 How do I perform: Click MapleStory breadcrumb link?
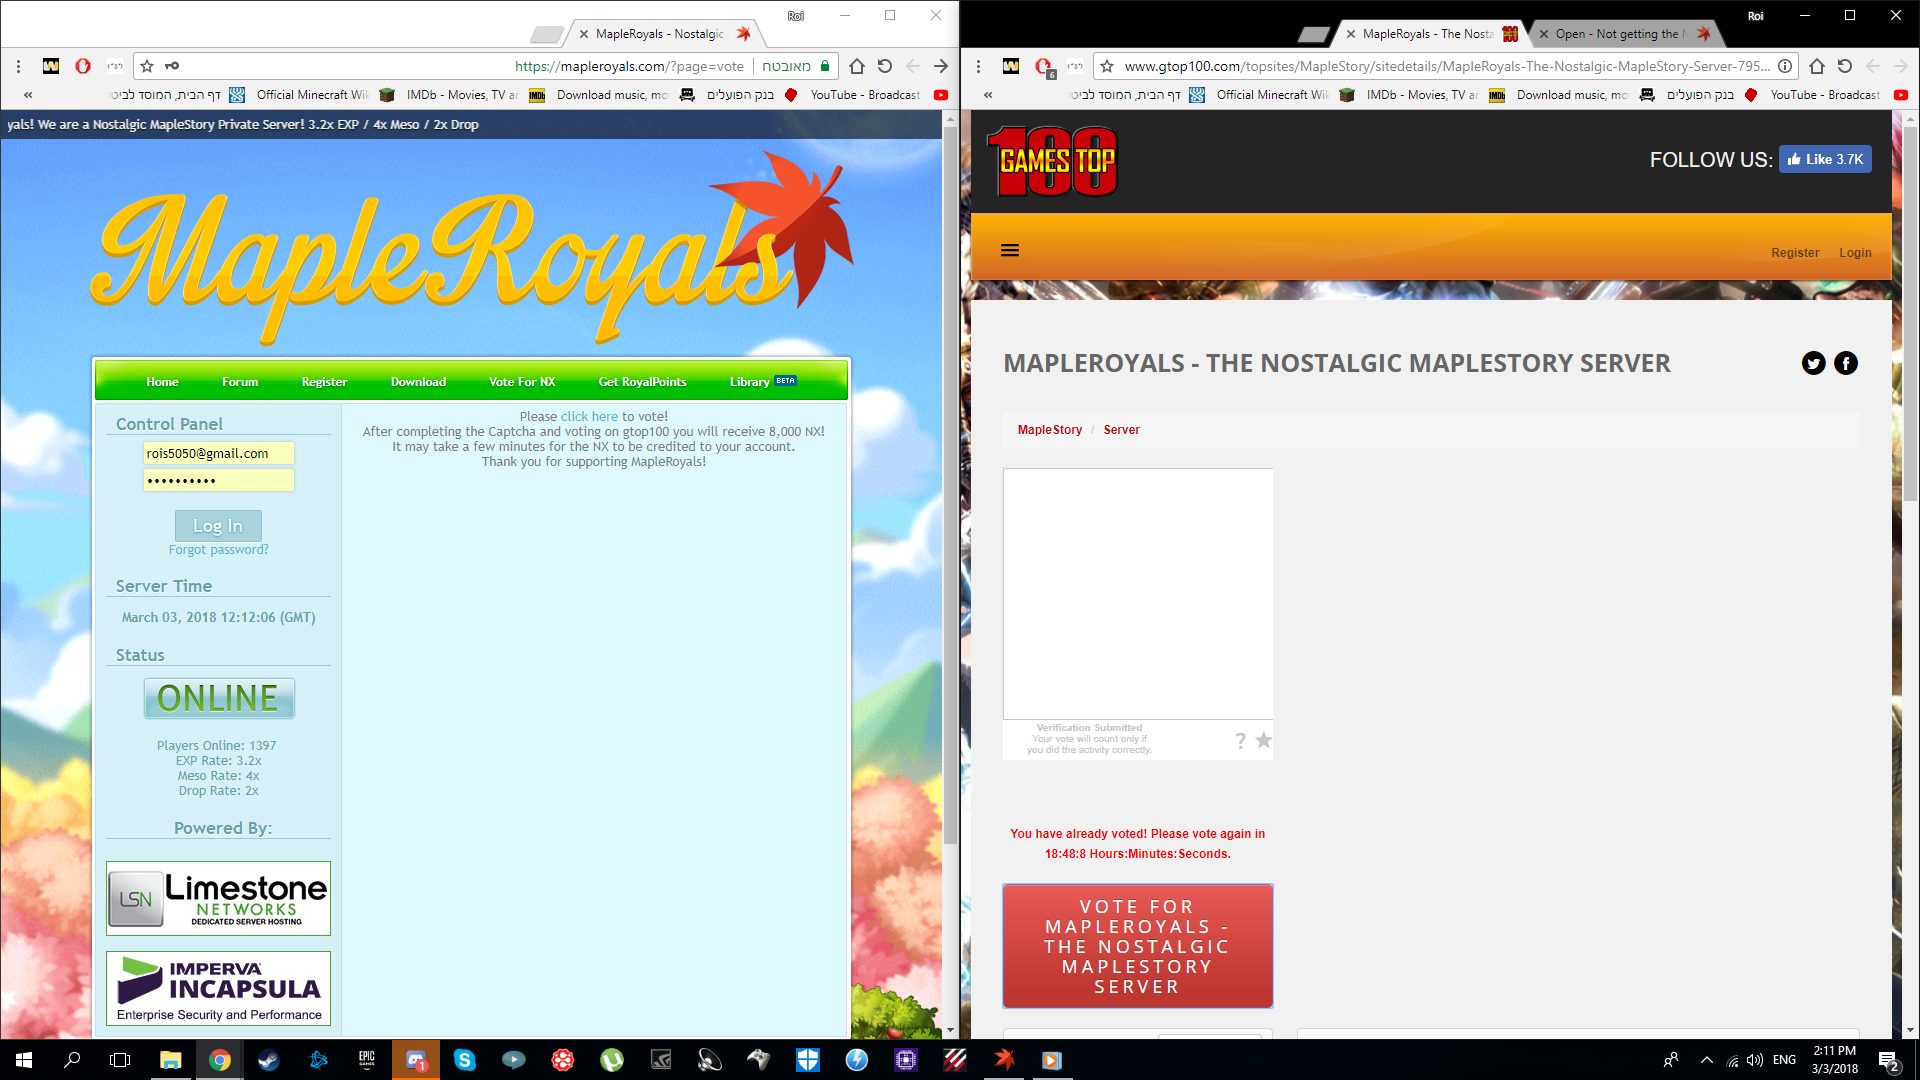click(x=1050, y=430)
